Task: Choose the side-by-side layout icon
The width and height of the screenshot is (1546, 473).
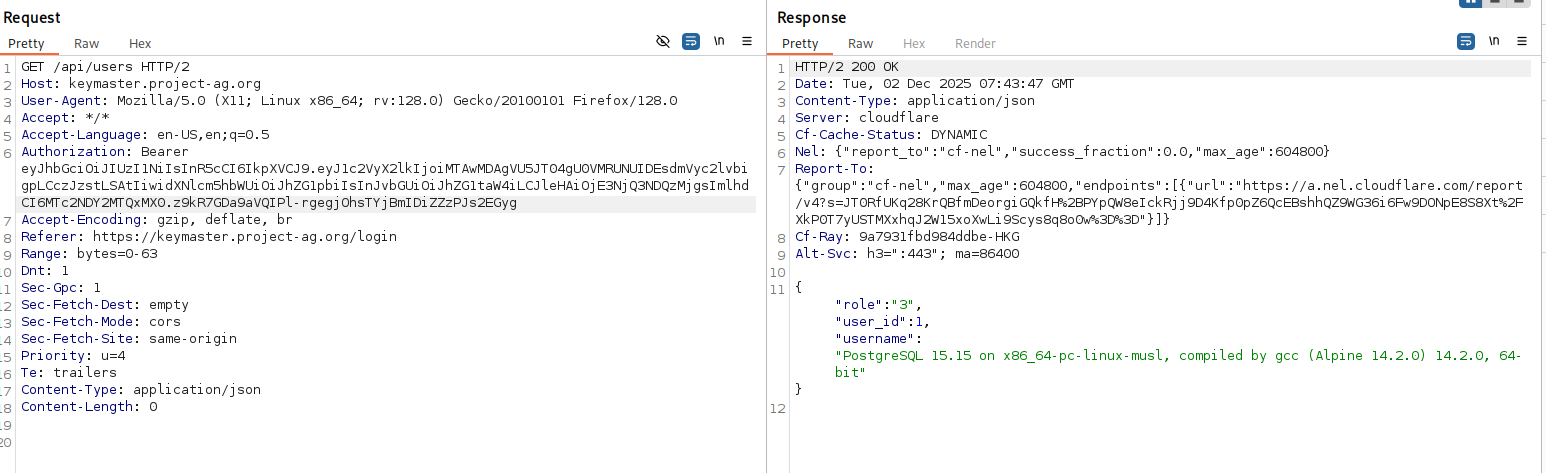Action: (1471, 2)
